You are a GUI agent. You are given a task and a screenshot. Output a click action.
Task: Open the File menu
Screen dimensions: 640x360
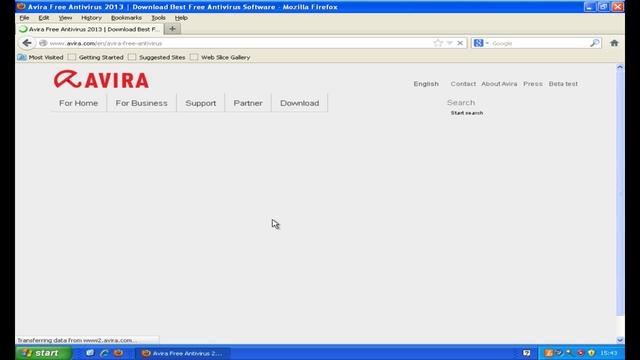(x=24, y=18)
